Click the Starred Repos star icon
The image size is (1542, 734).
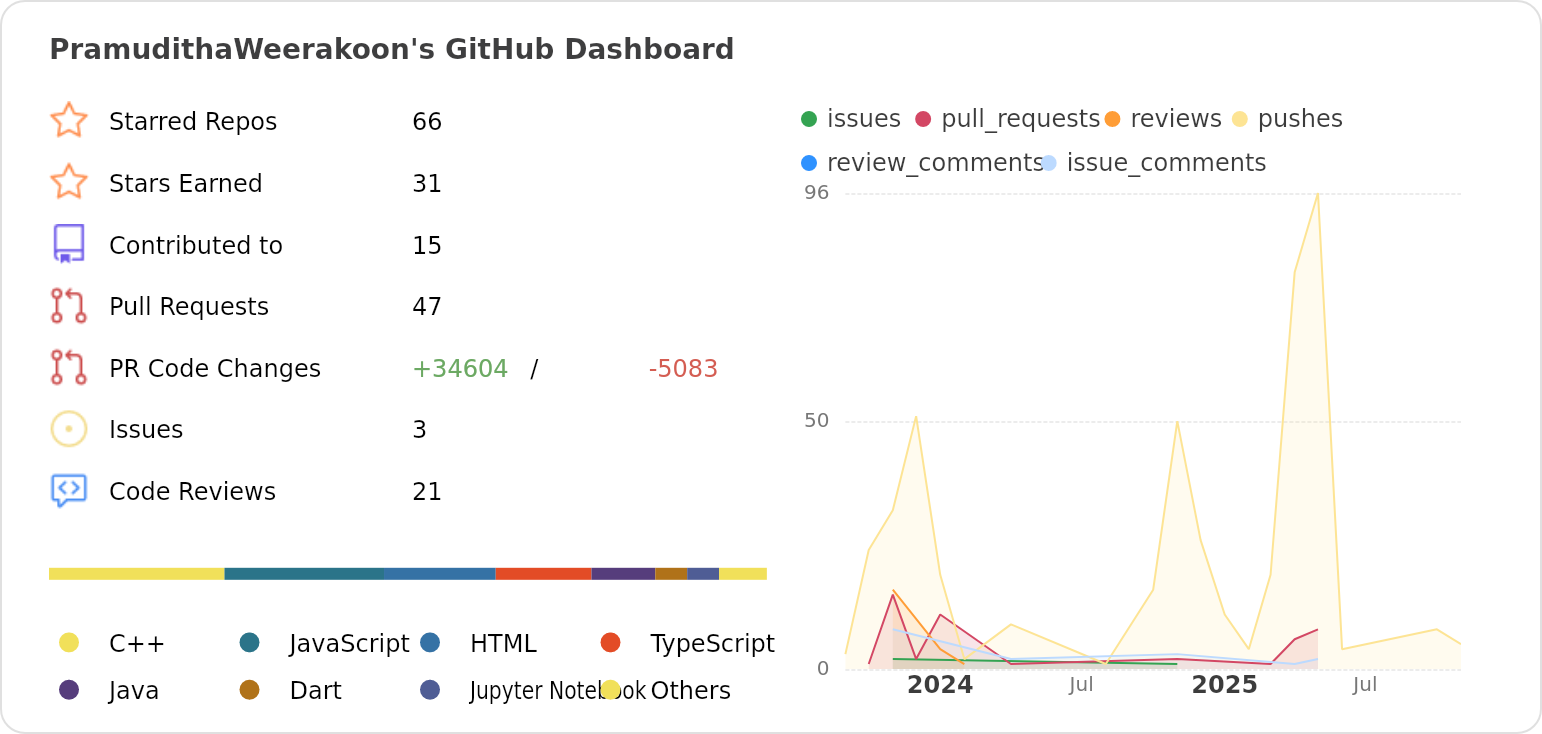pos(68,120)
